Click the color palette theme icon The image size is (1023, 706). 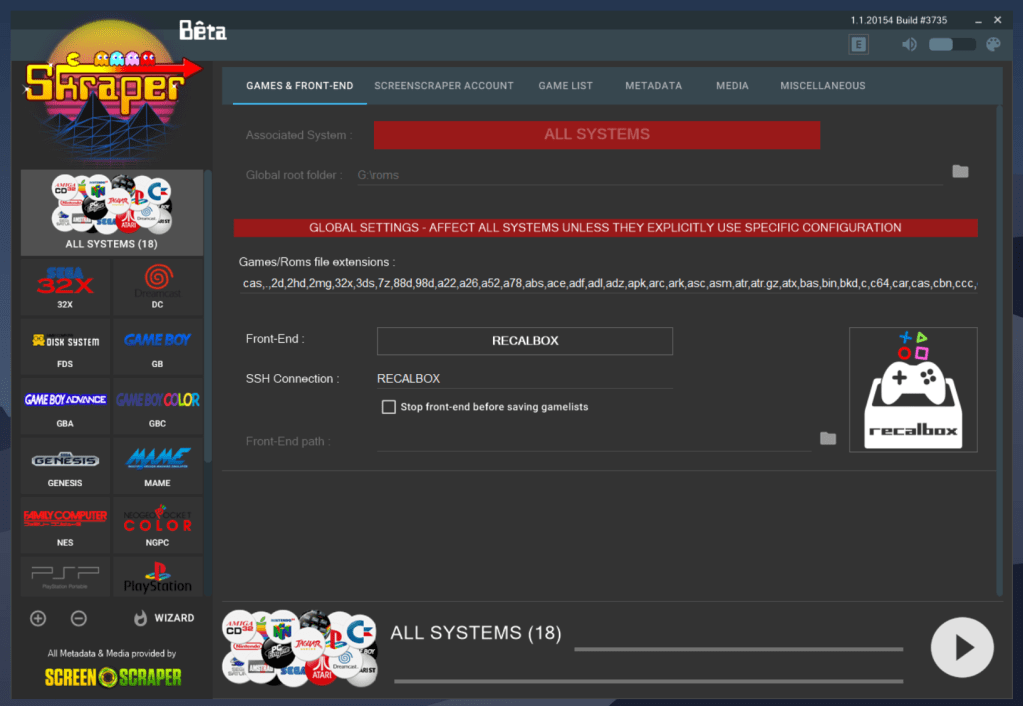pyautogui.click(x=993, y=44)
